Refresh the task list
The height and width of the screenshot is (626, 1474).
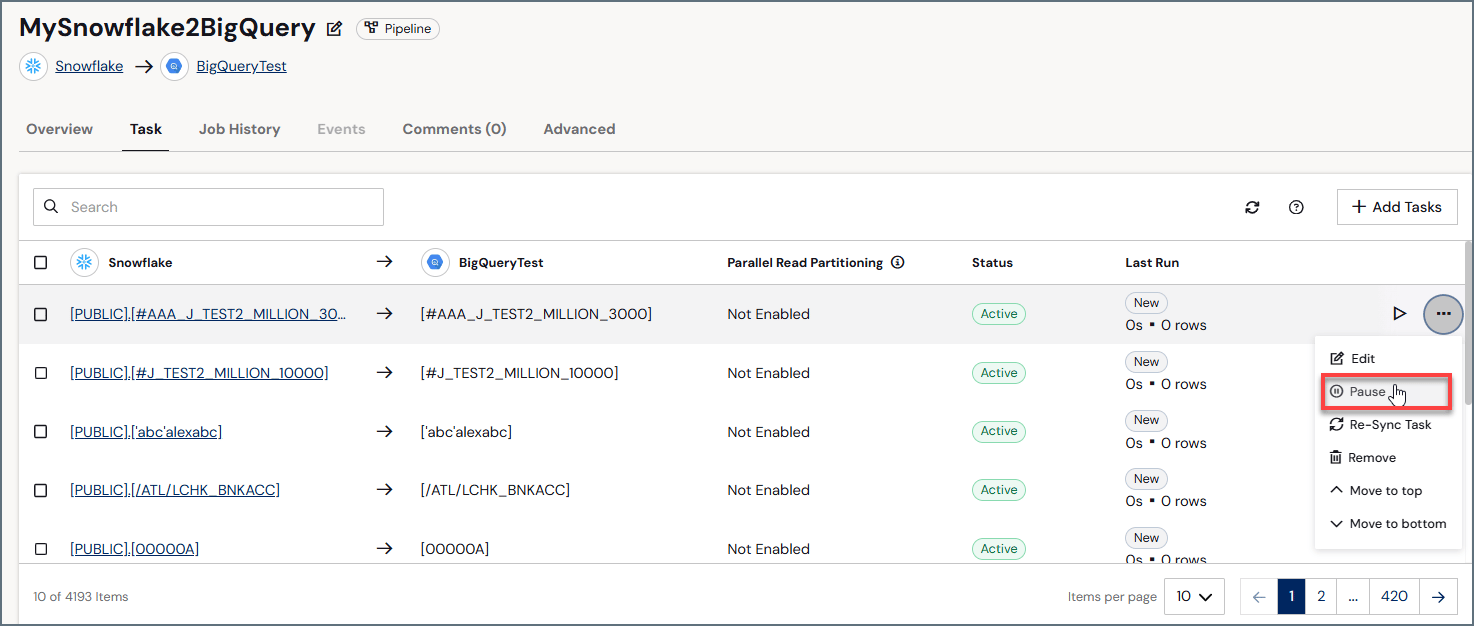tap(1252, 207)
